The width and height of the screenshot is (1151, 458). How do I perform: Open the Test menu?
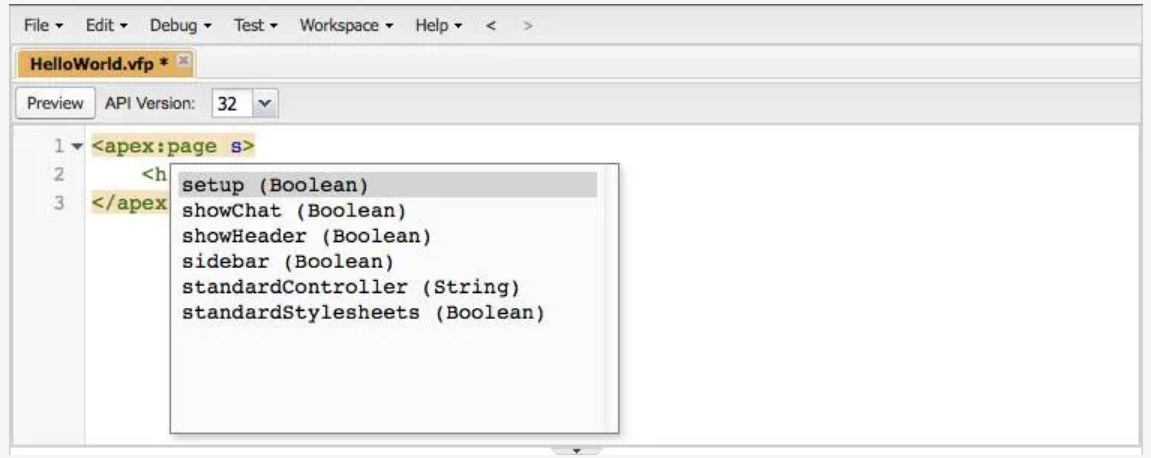[x=255, y=26]
